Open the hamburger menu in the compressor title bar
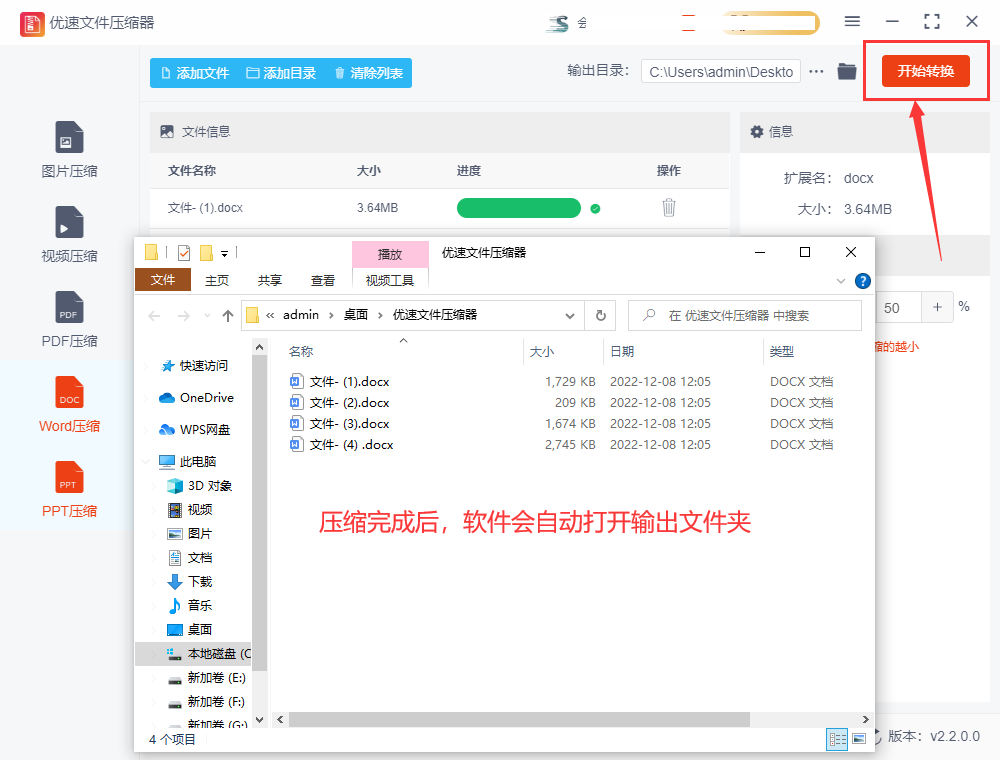Screen dimensions: 1000x760 852,22
